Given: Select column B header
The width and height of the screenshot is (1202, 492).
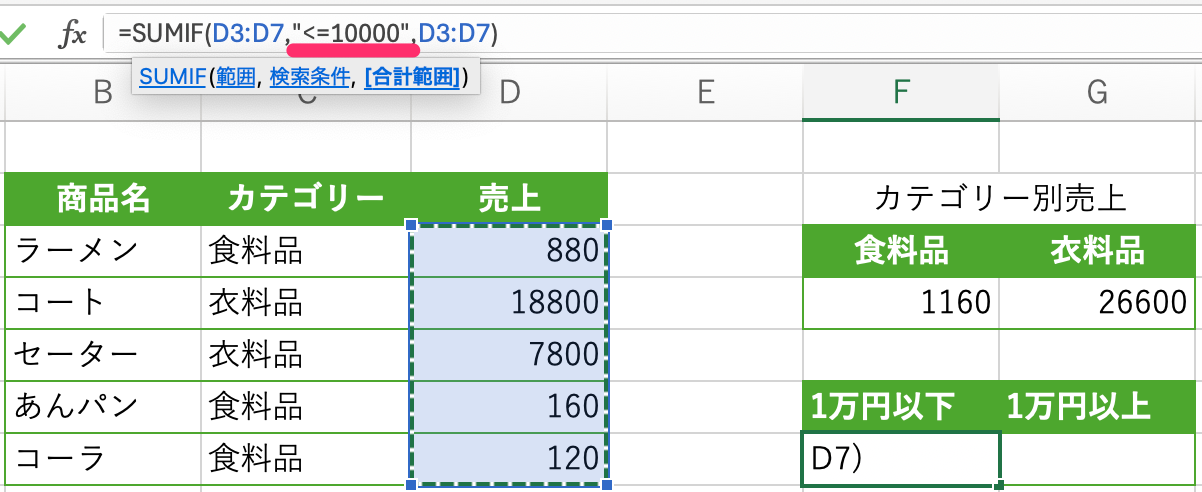Looking at the screenshot, I should (x=103, y=94).
